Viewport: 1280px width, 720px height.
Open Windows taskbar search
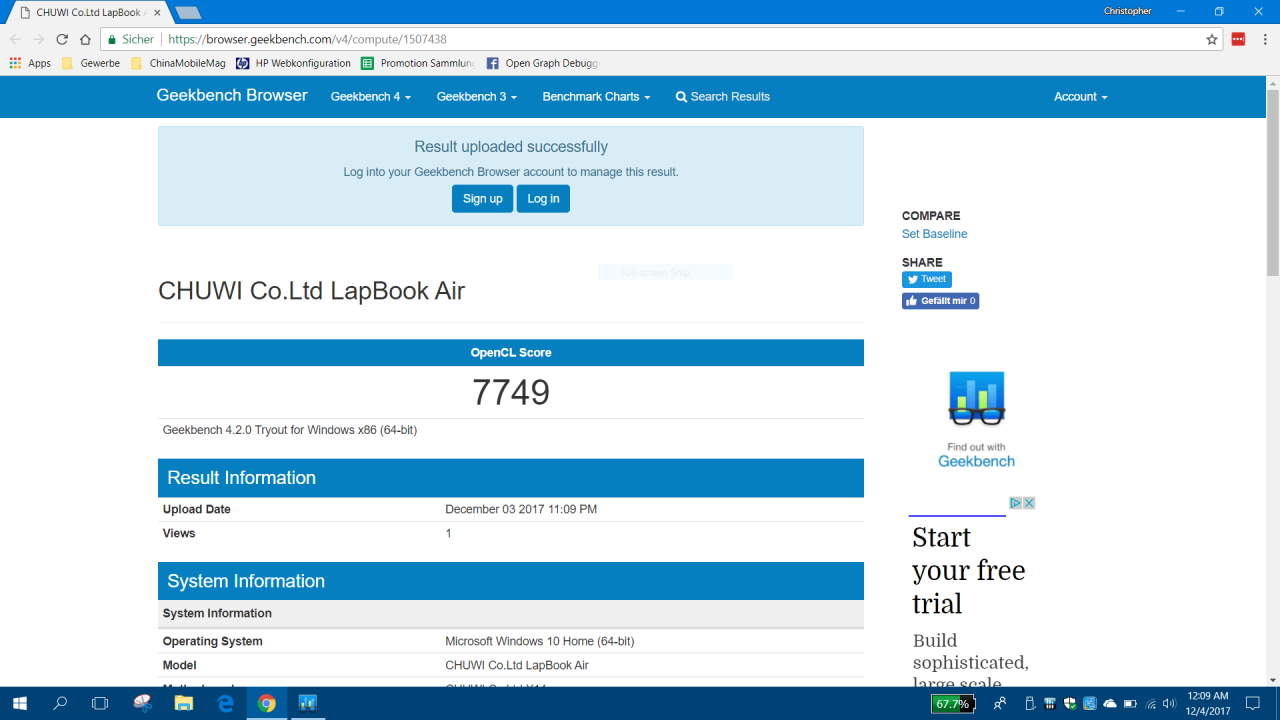point(60,703)
